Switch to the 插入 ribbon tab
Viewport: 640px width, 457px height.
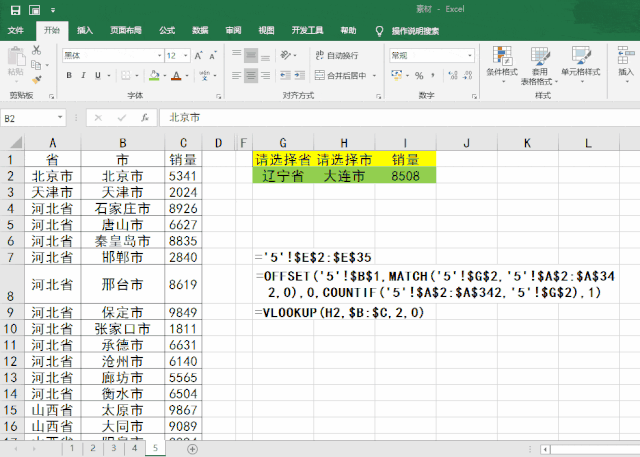[x=86, y=31]
